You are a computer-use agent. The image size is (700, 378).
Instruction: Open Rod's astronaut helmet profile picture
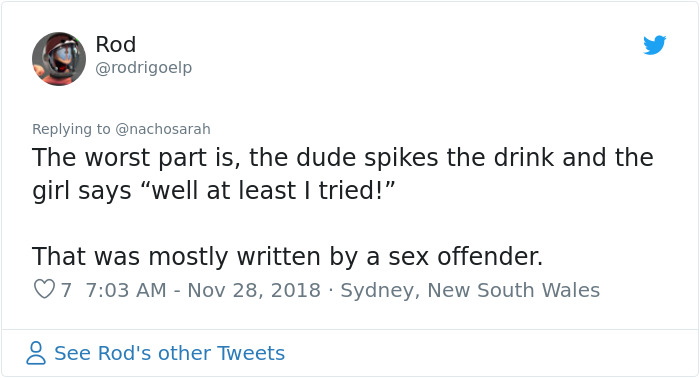click(59, 59)
